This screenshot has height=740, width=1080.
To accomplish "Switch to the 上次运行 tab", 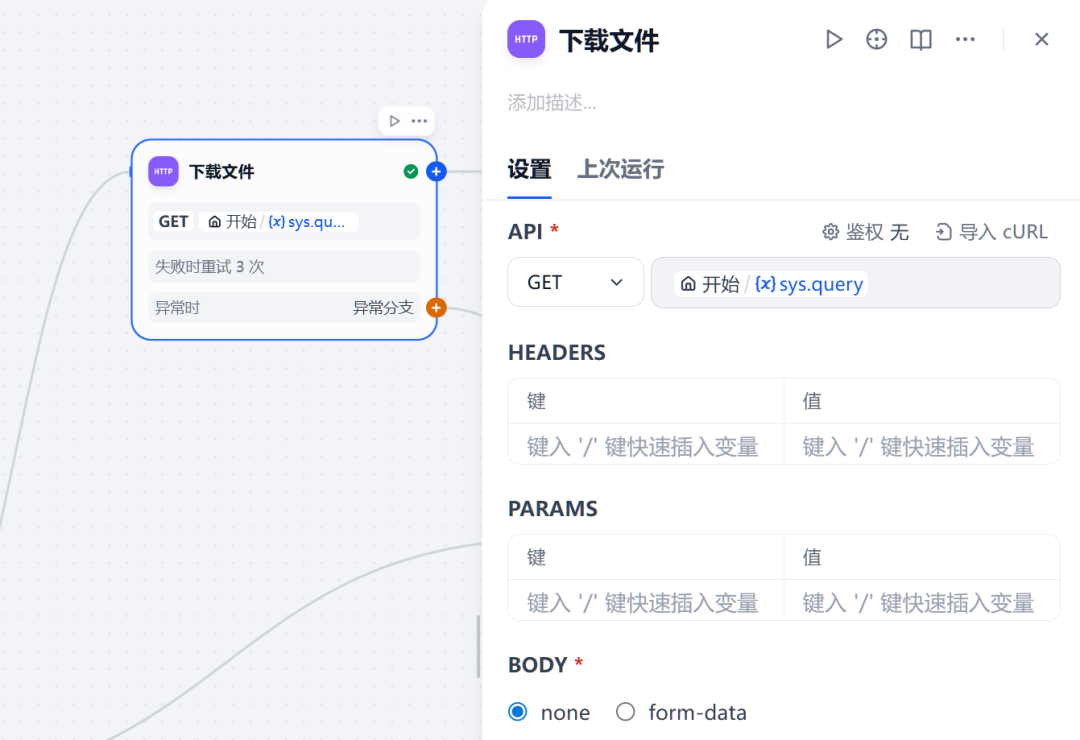I will (619, 169).
